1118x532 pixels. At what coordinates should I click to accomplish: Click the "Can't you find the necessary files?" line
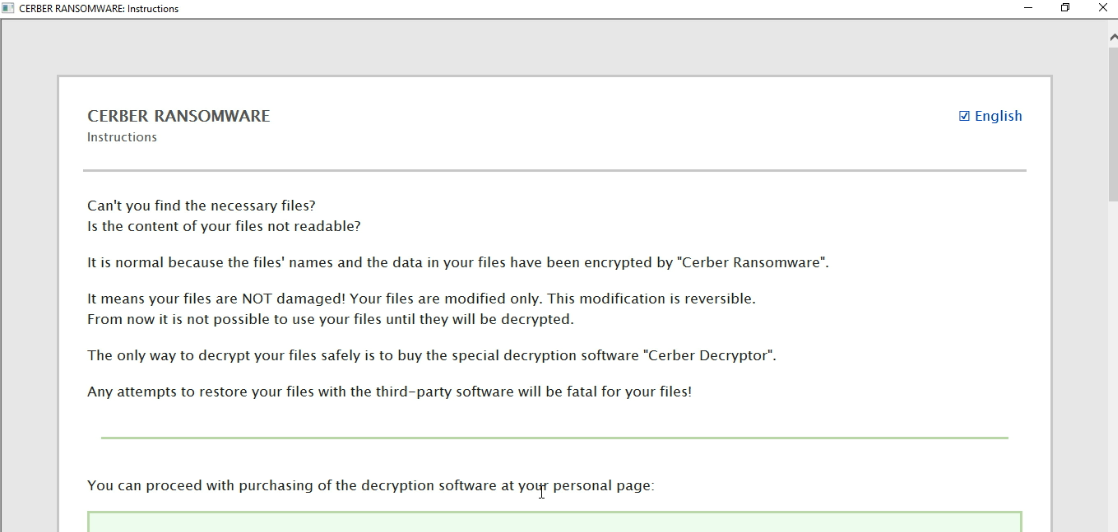(201, 206)
